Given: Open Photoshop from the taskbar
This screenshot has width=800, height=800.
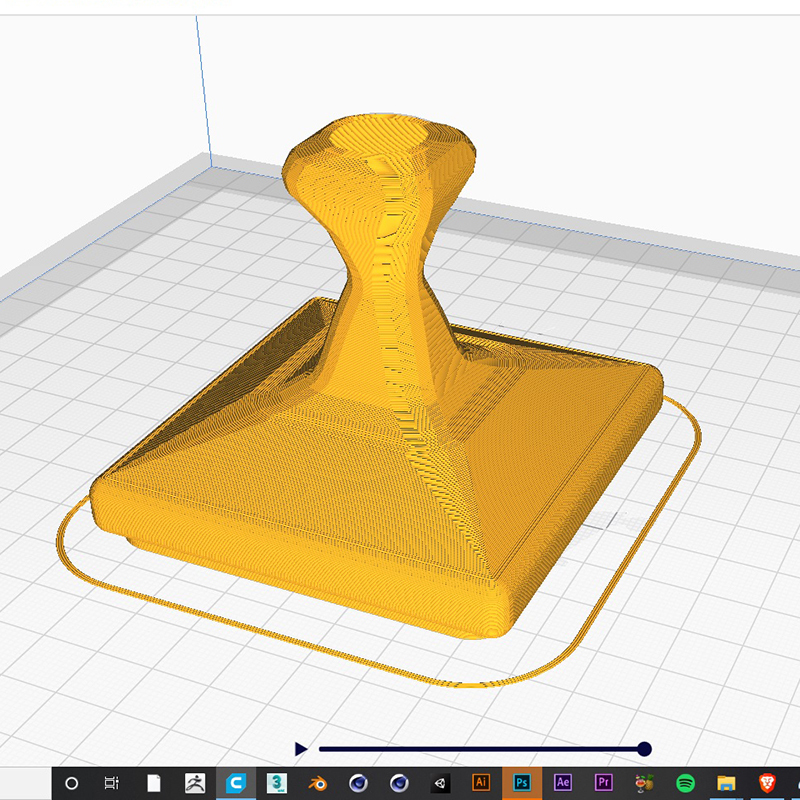Looking at the screenshot, I should 521,783.
